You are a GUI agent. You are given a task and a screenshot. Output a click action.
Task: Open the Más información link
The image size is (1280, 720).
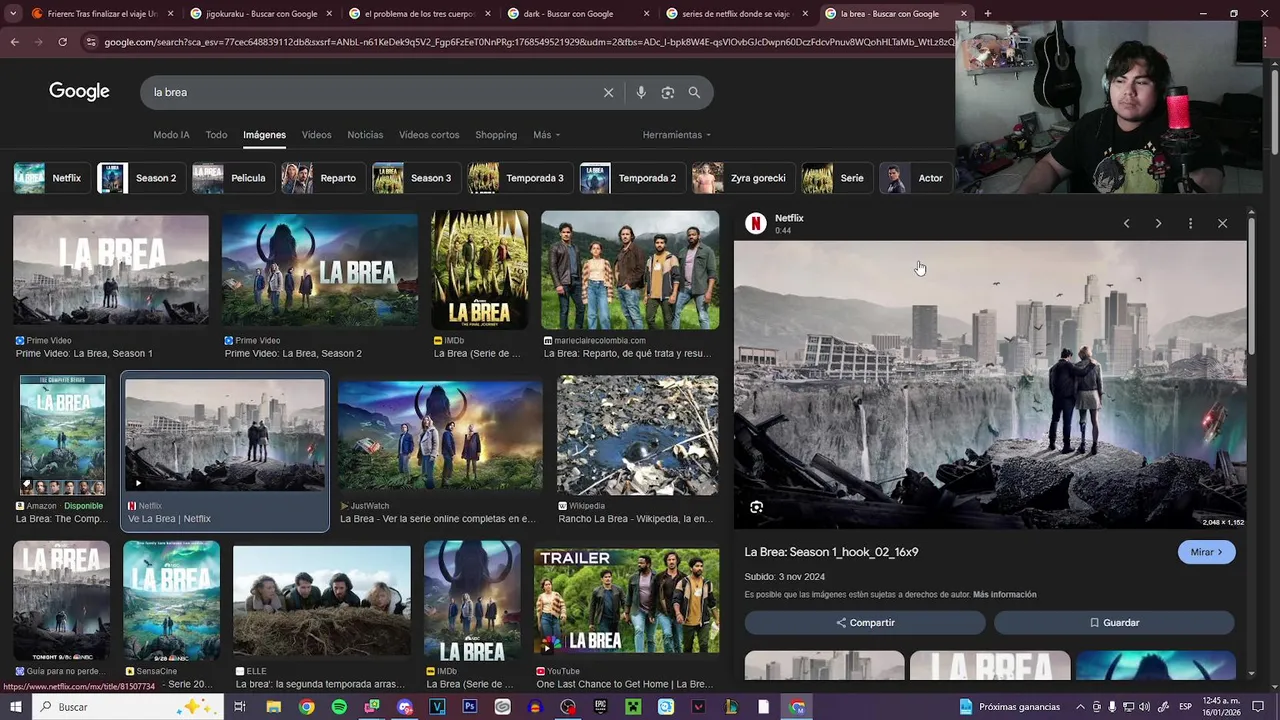(1004, 595)
